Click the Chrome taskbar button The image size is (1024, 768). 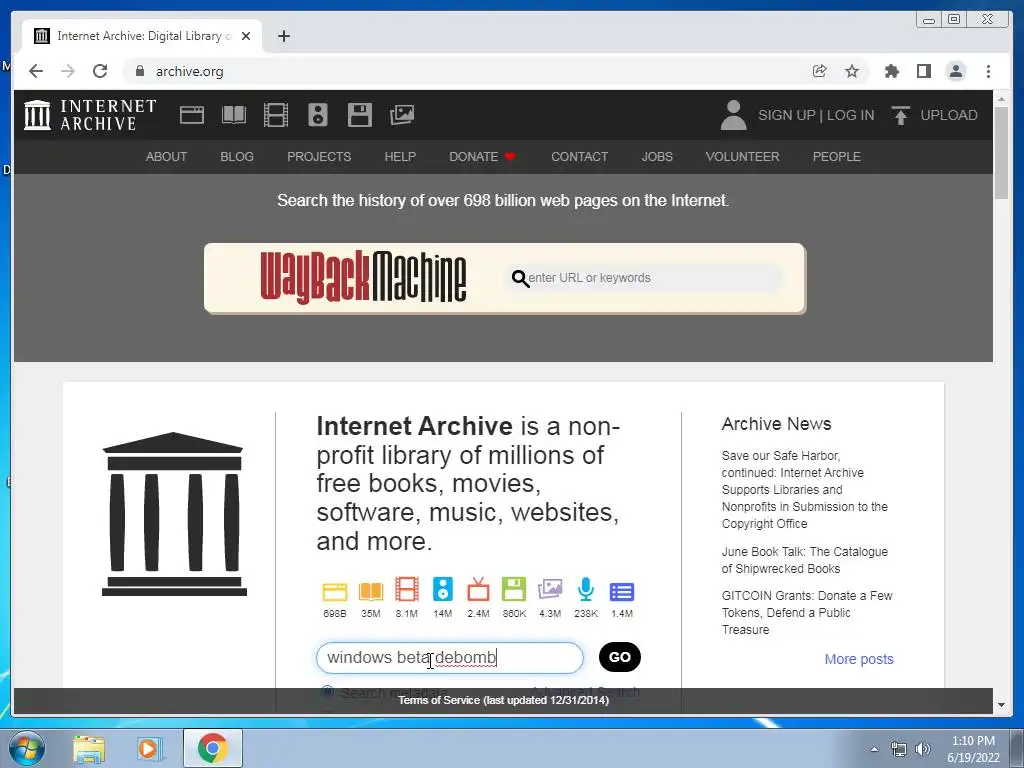[x=212, y=748]
